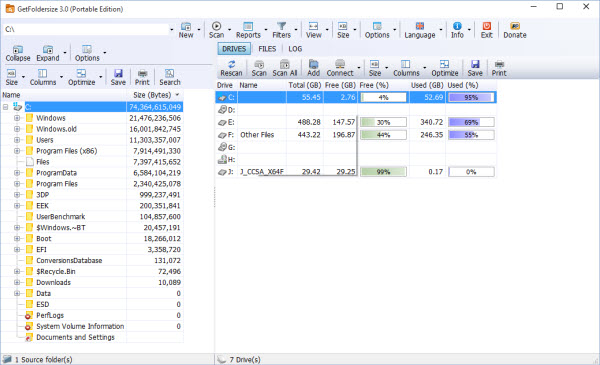
Task: Click the drives panel Save icon
Action: tap(475, 64)
